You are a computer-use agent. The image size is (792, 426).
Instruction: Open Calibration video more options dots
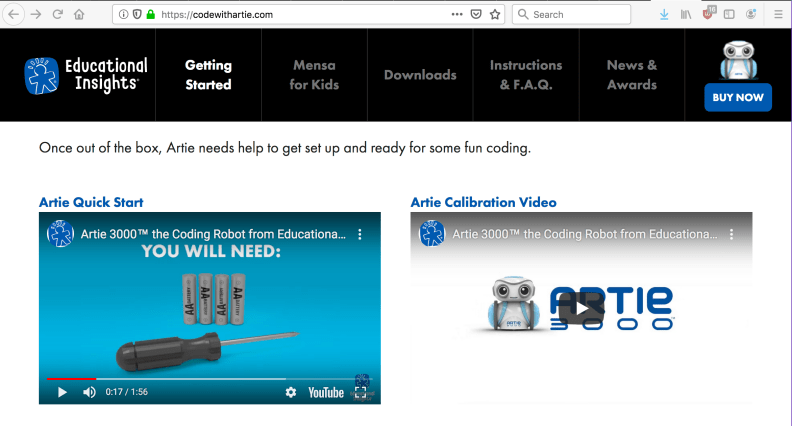(731, 234)
